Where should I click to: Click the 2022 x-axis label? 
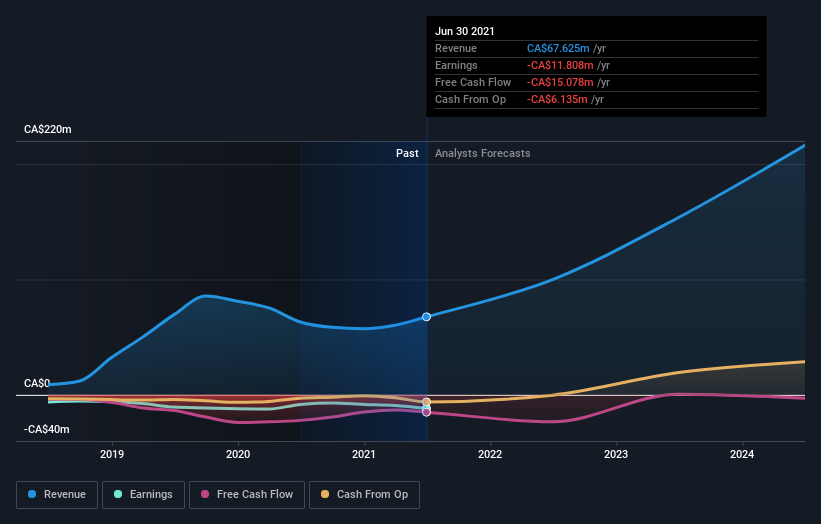click(x=490, y=454)
